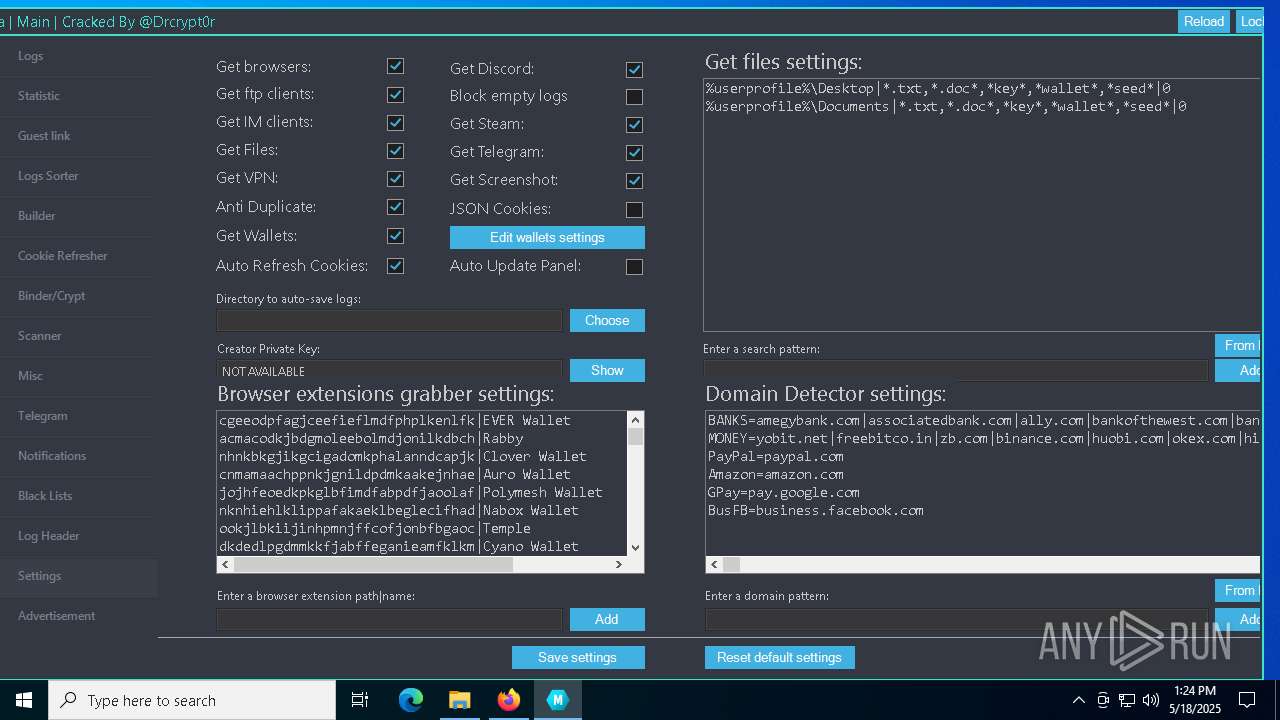Click Reset default settings button

pyautogui.click(x=779, y=657)
